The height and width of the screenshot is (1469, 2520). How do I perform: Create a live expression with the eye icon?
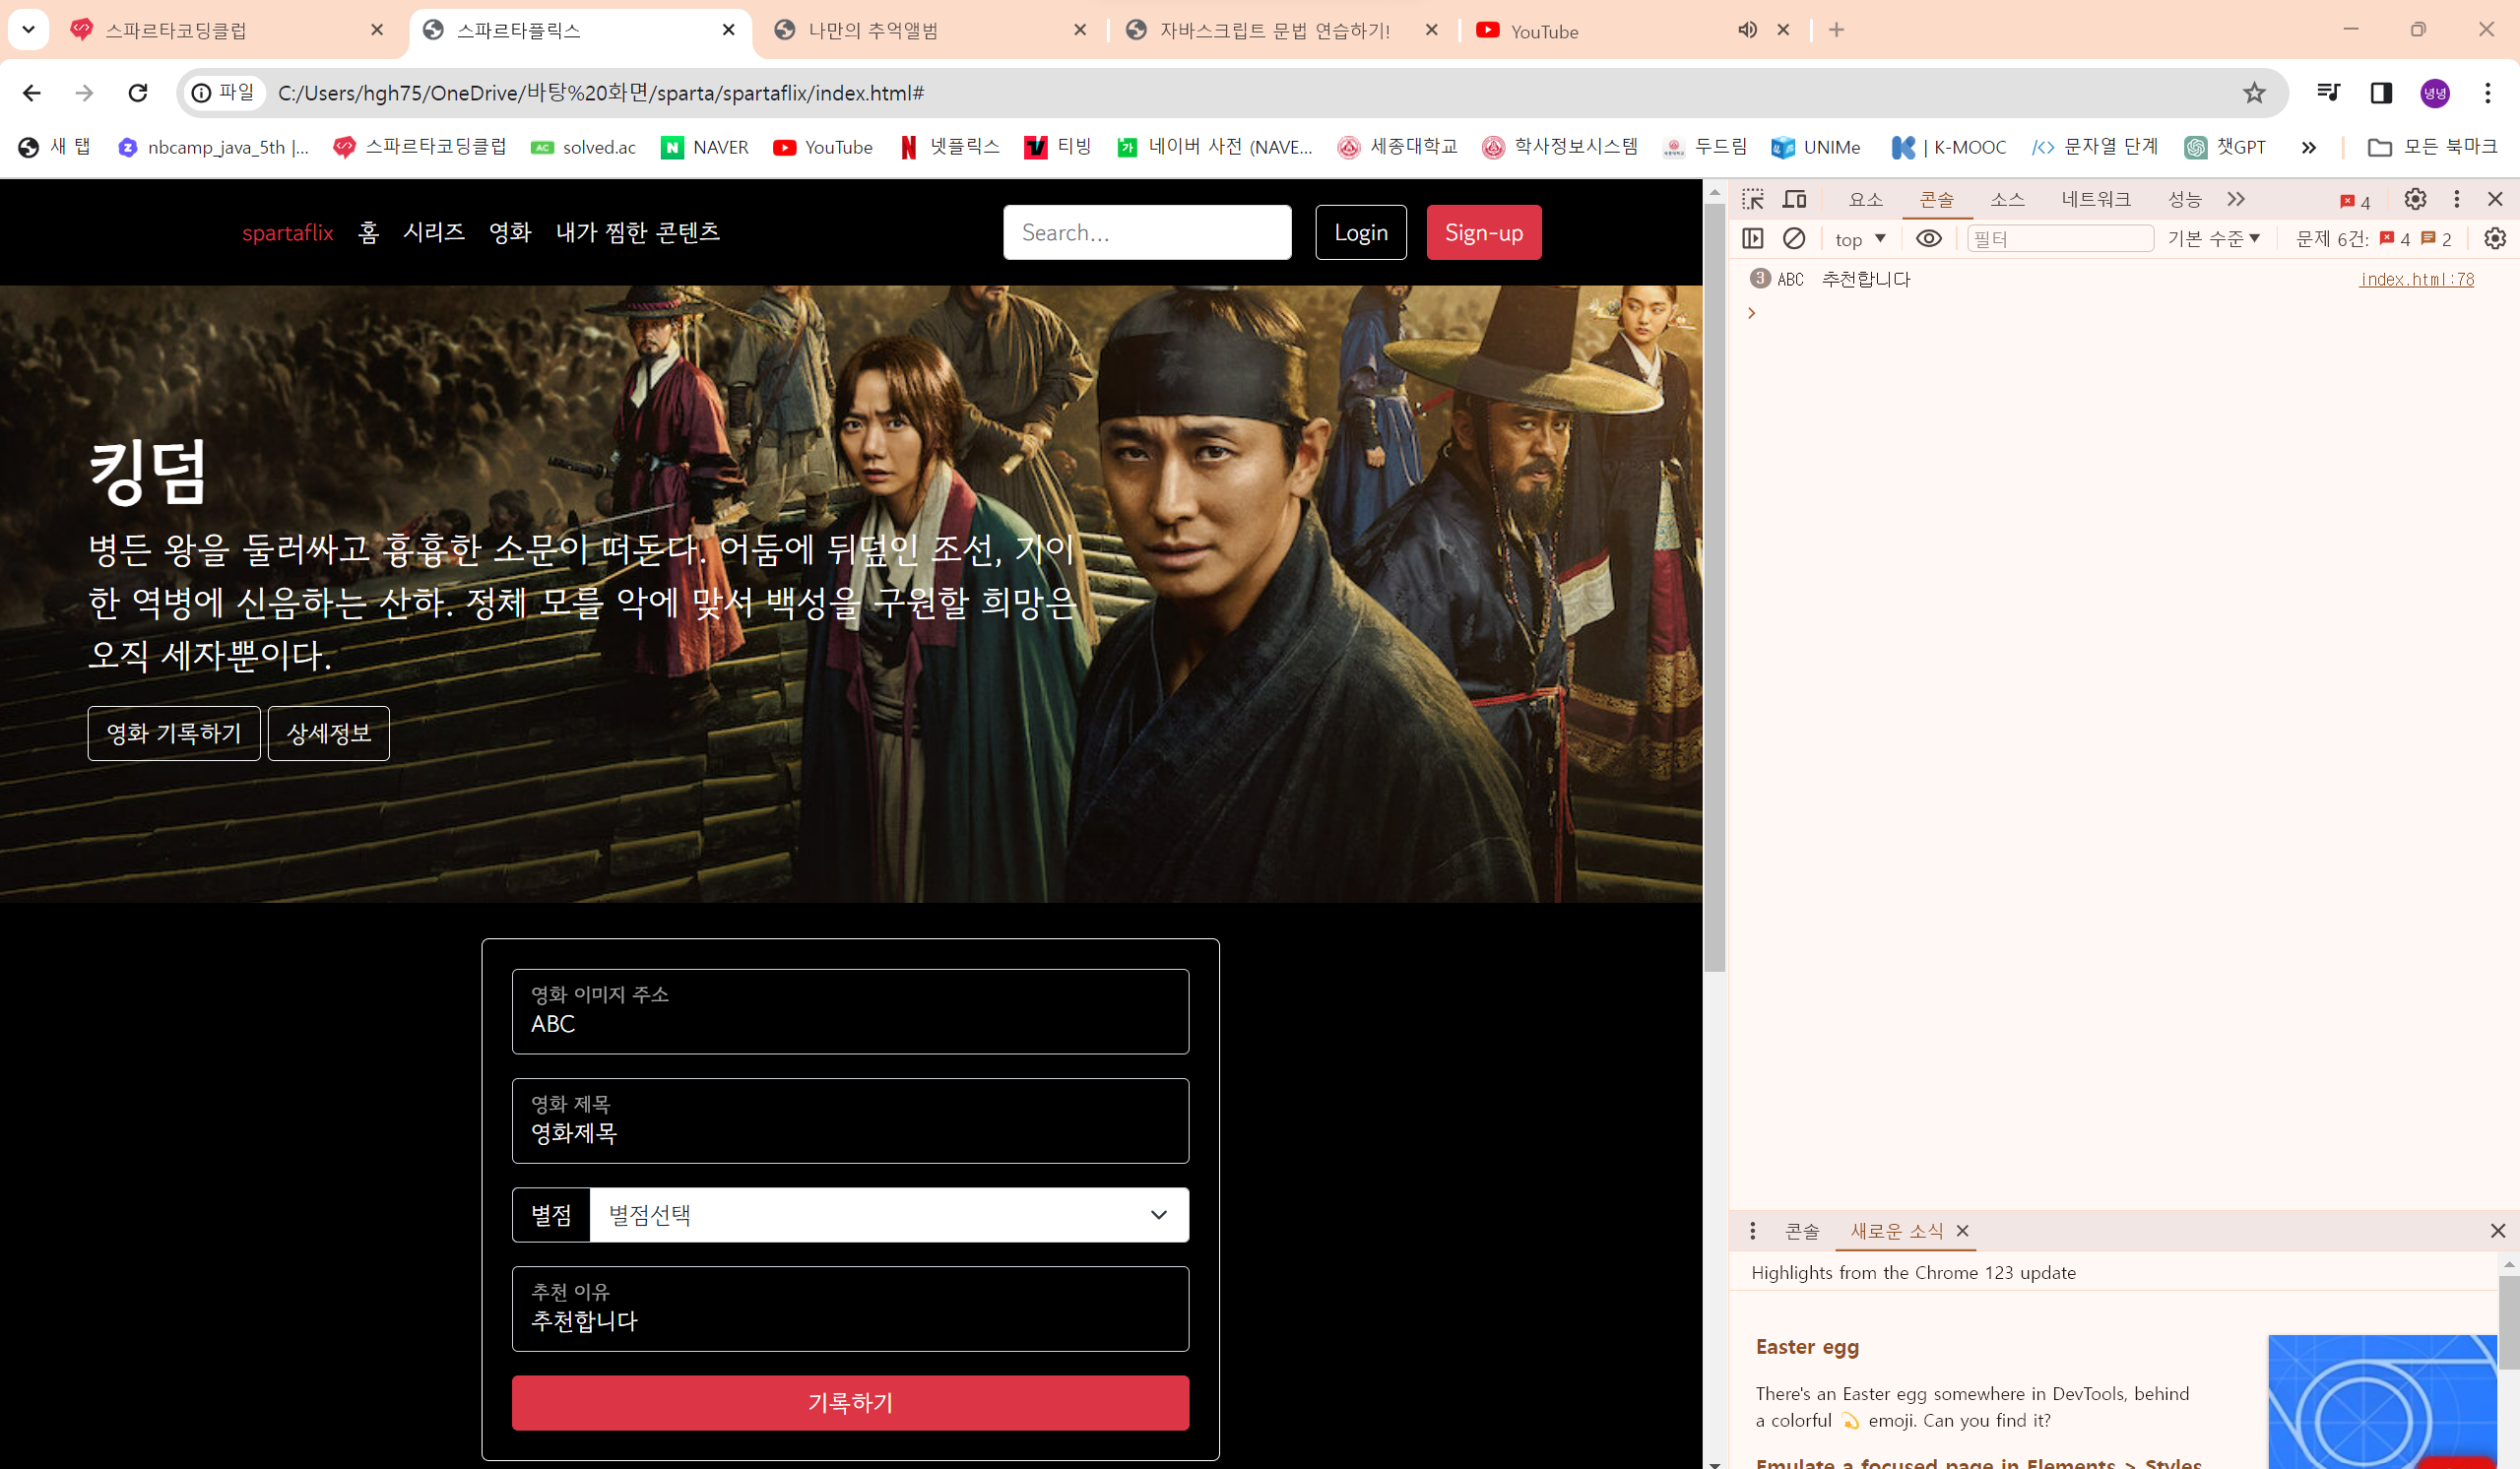click(1929, 238)
